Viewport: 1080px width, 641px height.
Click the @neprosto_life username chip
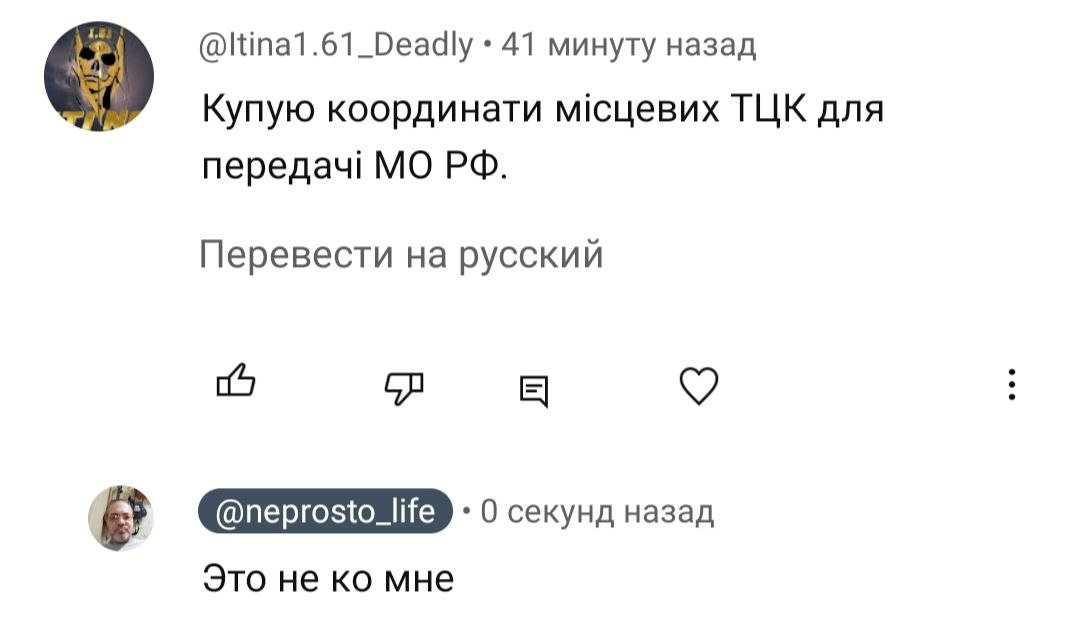(x=327, y=512)
